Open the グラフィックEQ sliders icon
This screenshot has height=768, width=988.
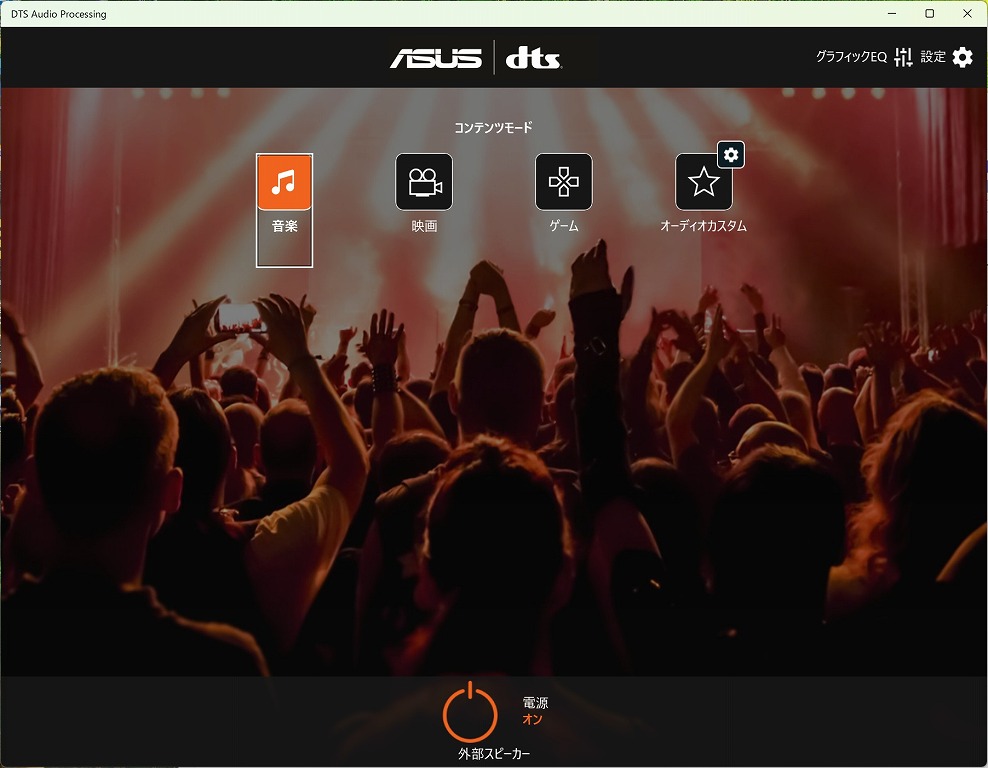click(904, 57)
